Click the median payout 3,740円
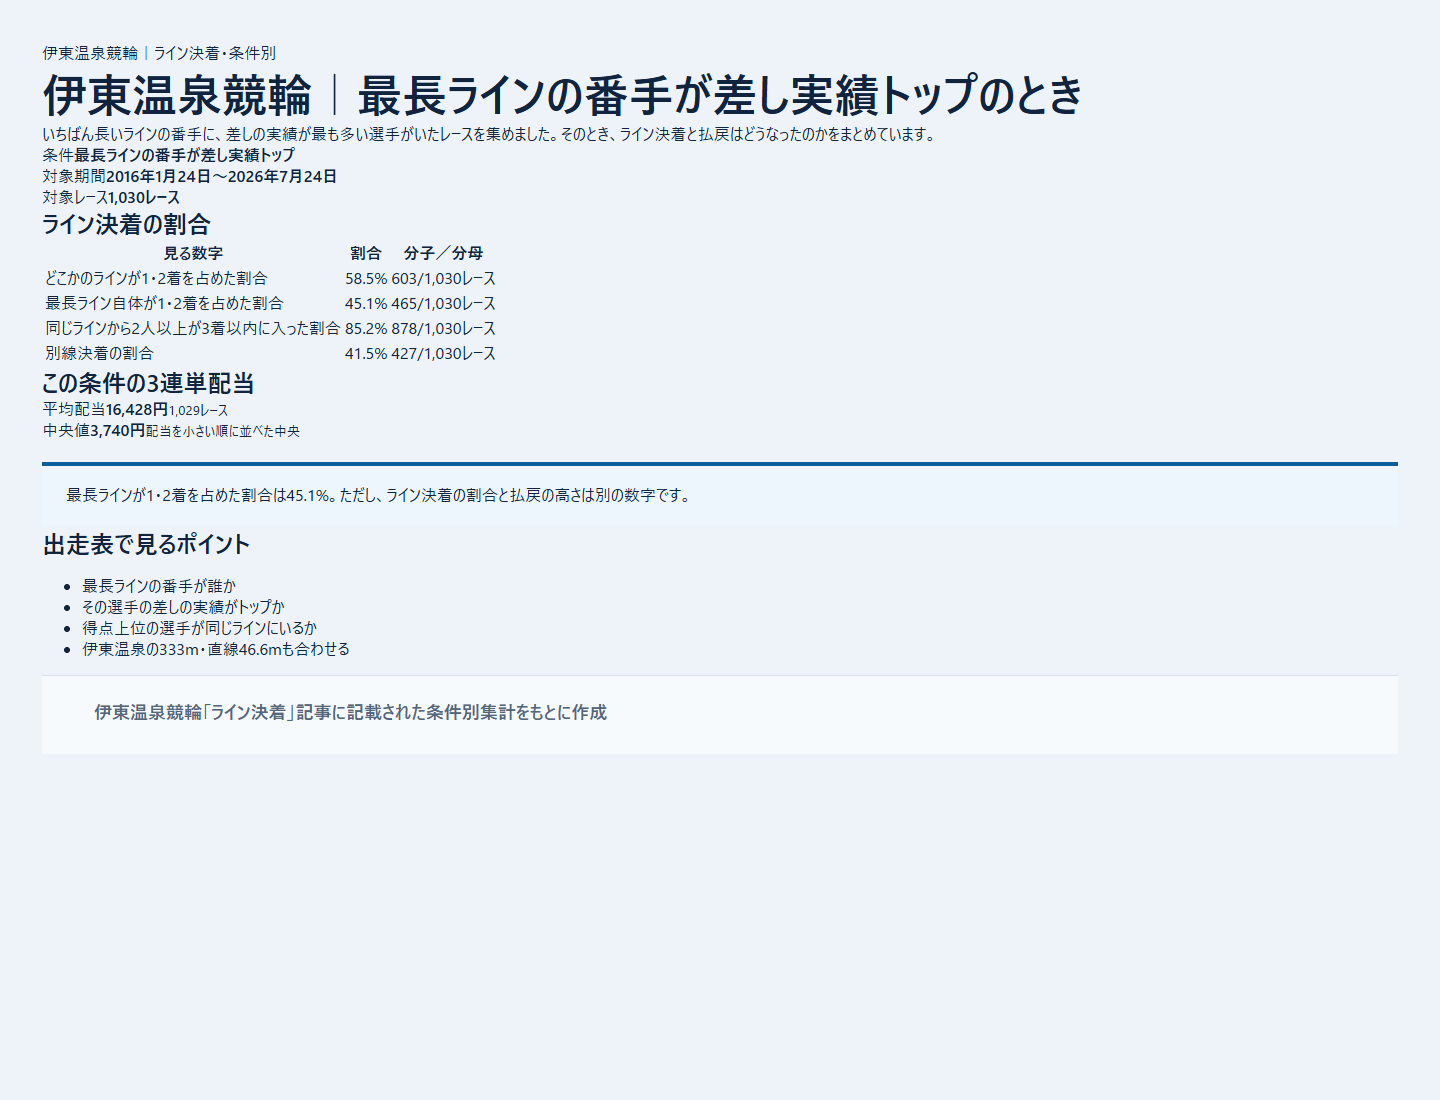 [117, 430]
